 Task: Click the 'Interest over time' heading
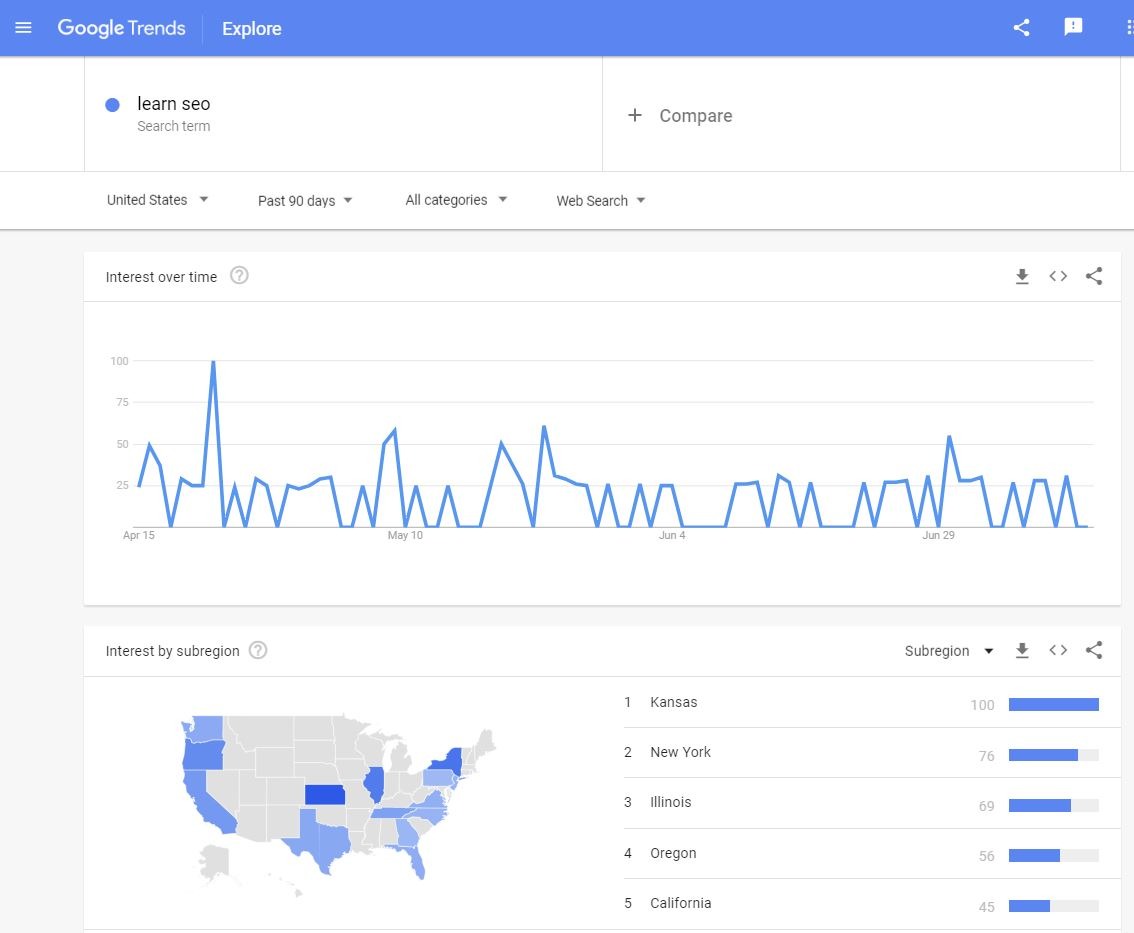(161, 277)
